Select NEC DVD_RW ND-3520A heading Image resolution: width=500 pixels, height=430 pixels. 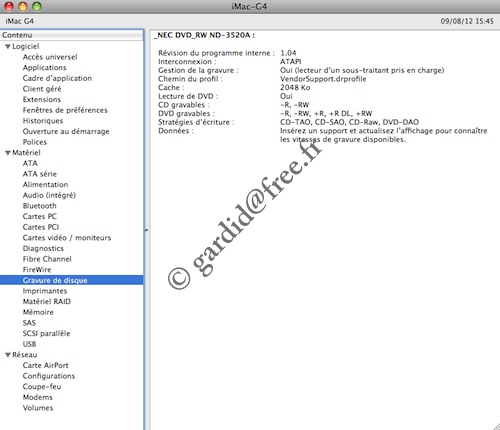click(204, 35)
